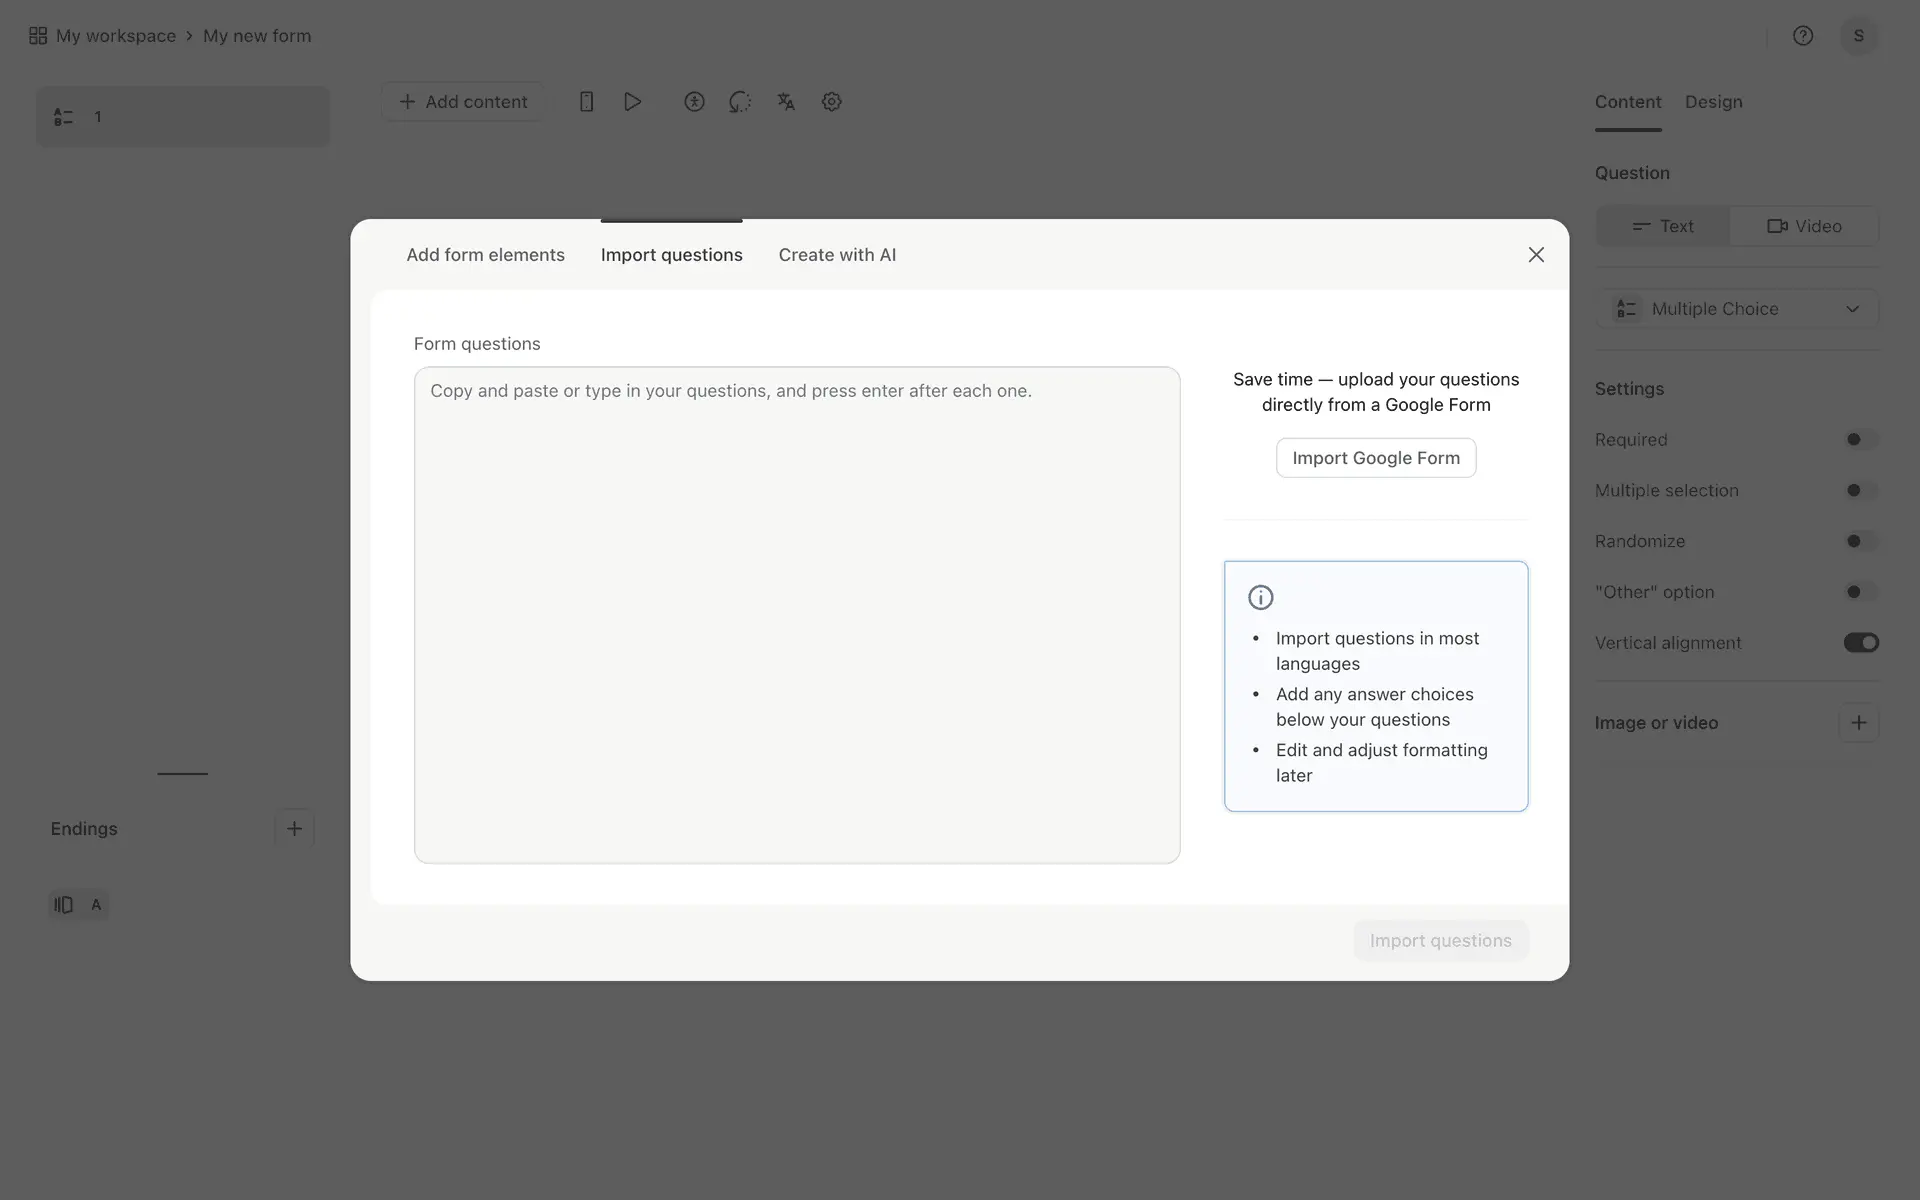1920x1200 pixels.
Task: Open form settings gear icon
Action: click(x=831, y=102)
